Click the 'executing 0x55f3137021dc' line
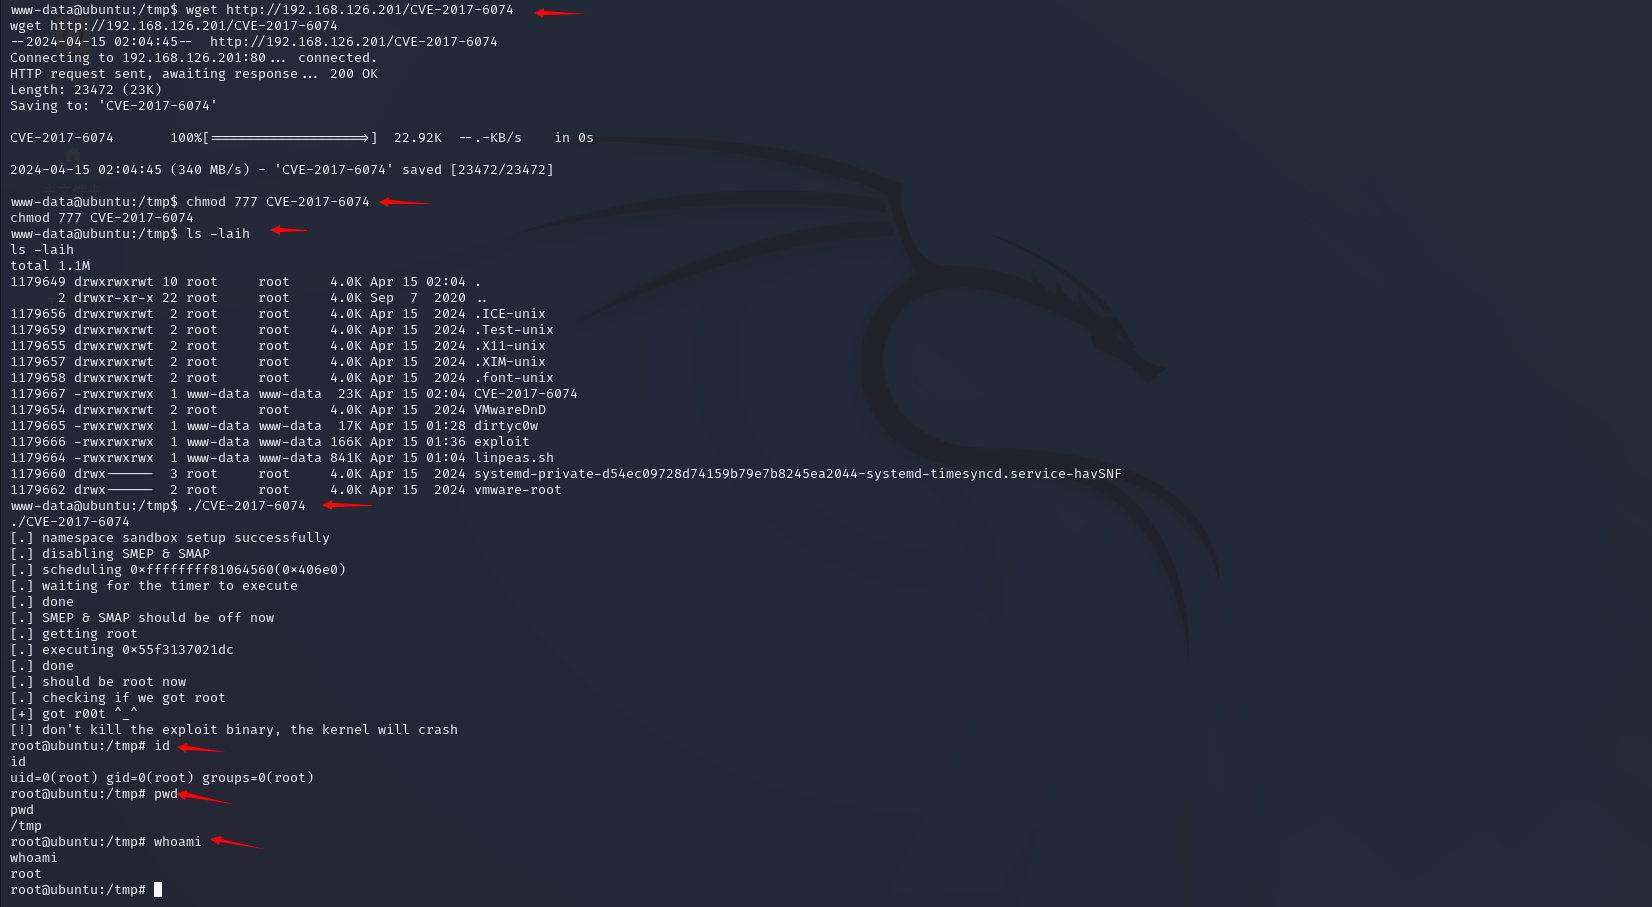The height and width of the screenshot is (907, 1652). pos(122,650)
